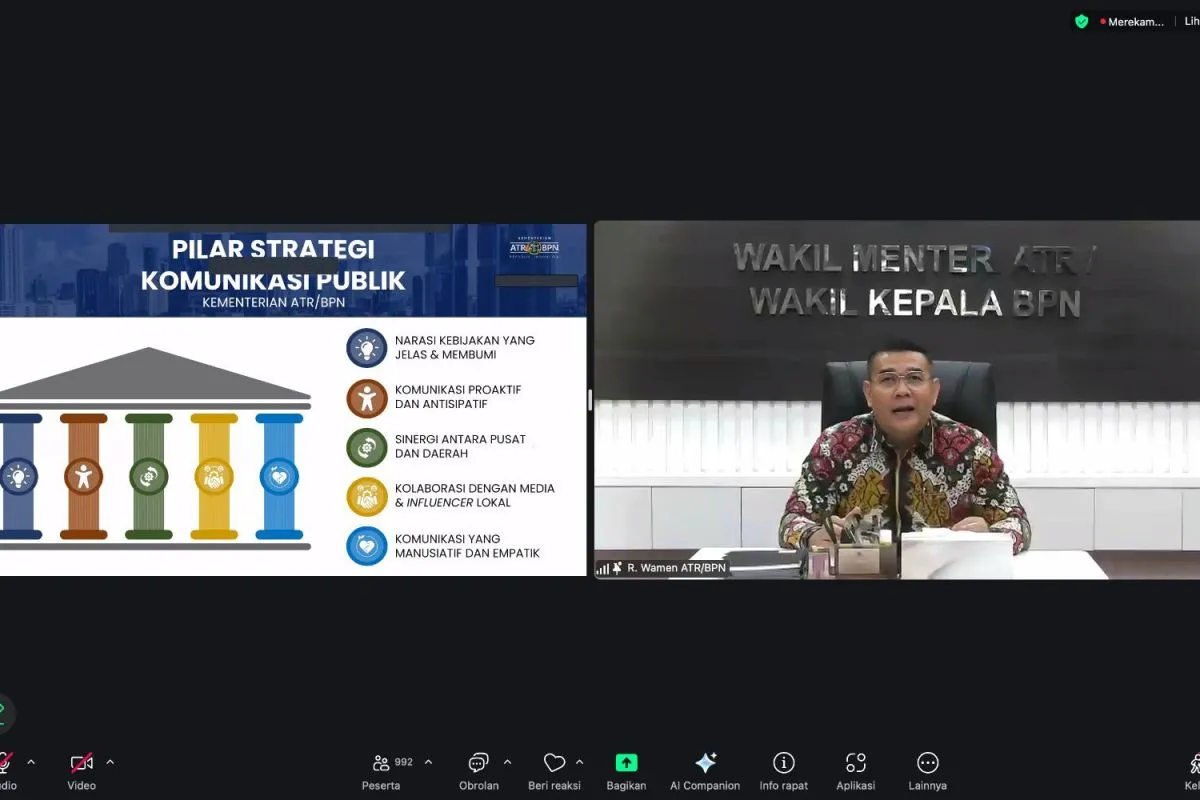This screenshot has height=800, width=1200.
Task: Click the Lainnya more options icon
Action: pos(928,763)
